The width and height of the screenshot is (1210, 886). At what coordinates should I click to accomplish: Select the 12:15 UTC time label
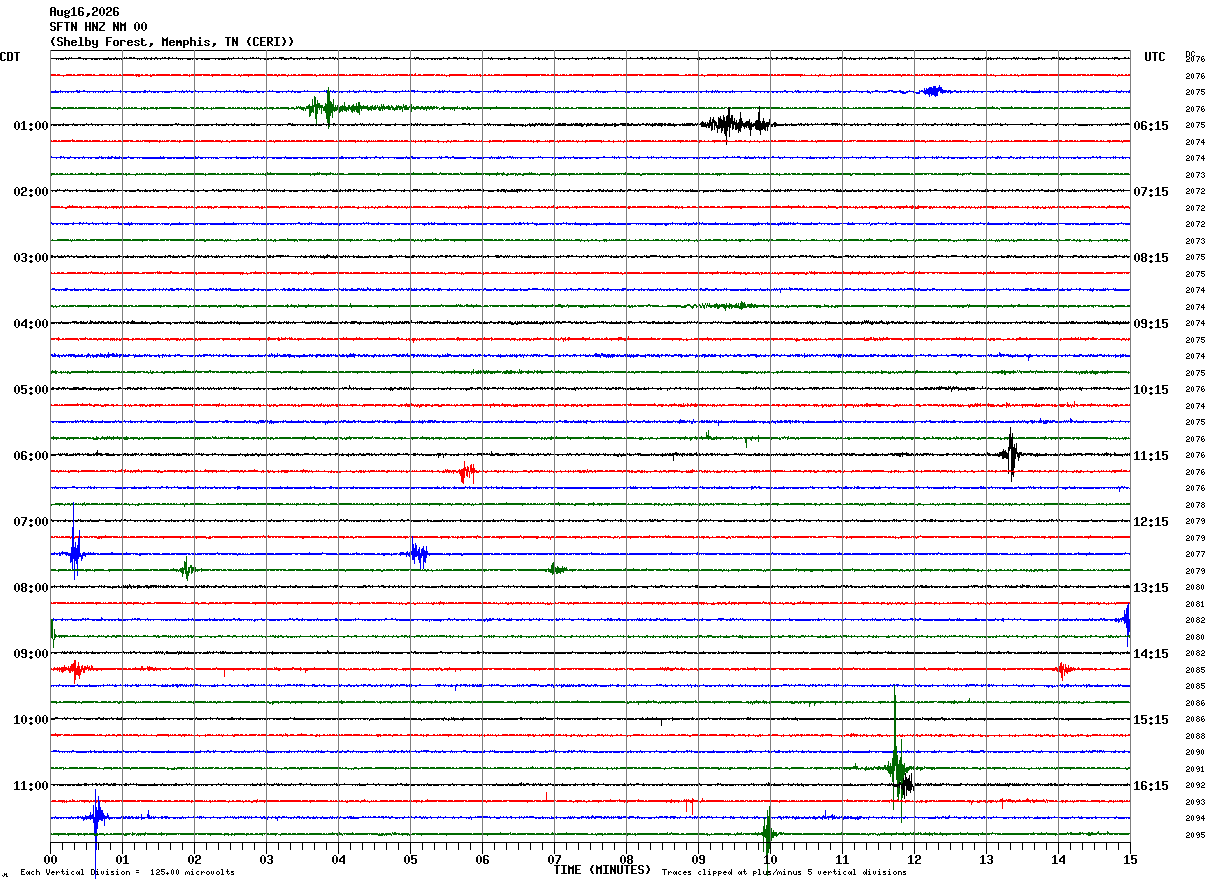(1151, 522)
